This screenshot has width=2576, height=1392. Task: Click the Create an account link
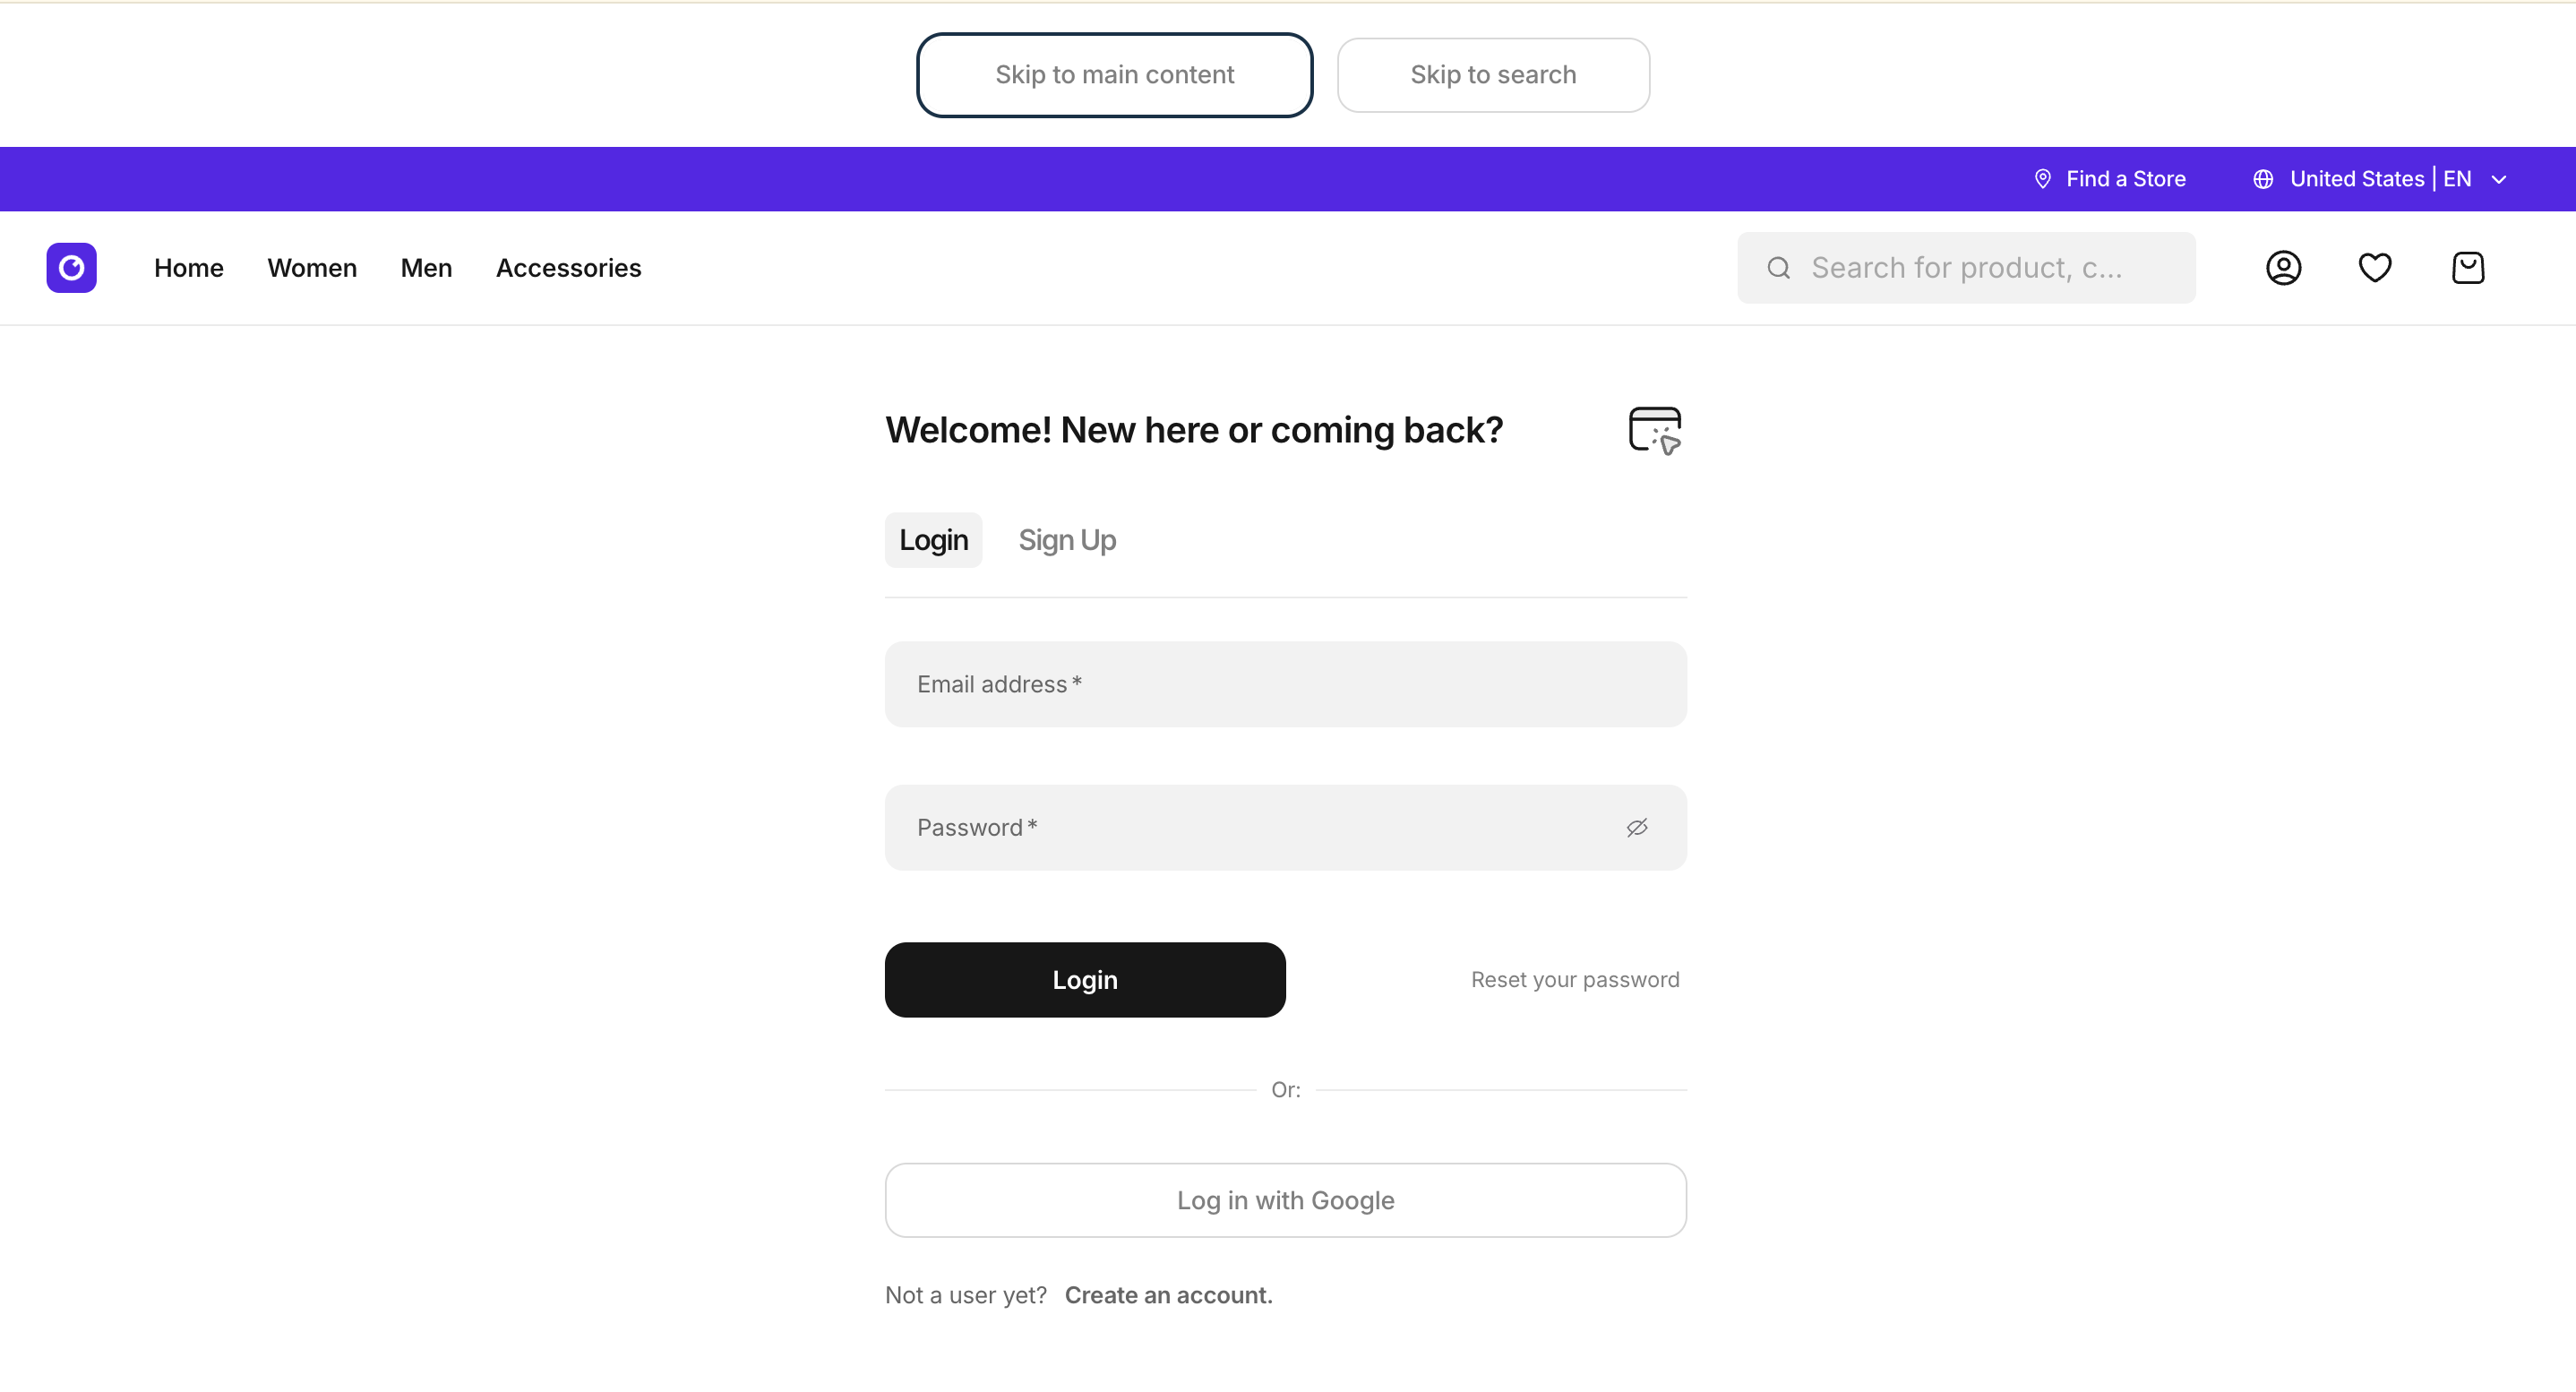tap(1168, 1295)
